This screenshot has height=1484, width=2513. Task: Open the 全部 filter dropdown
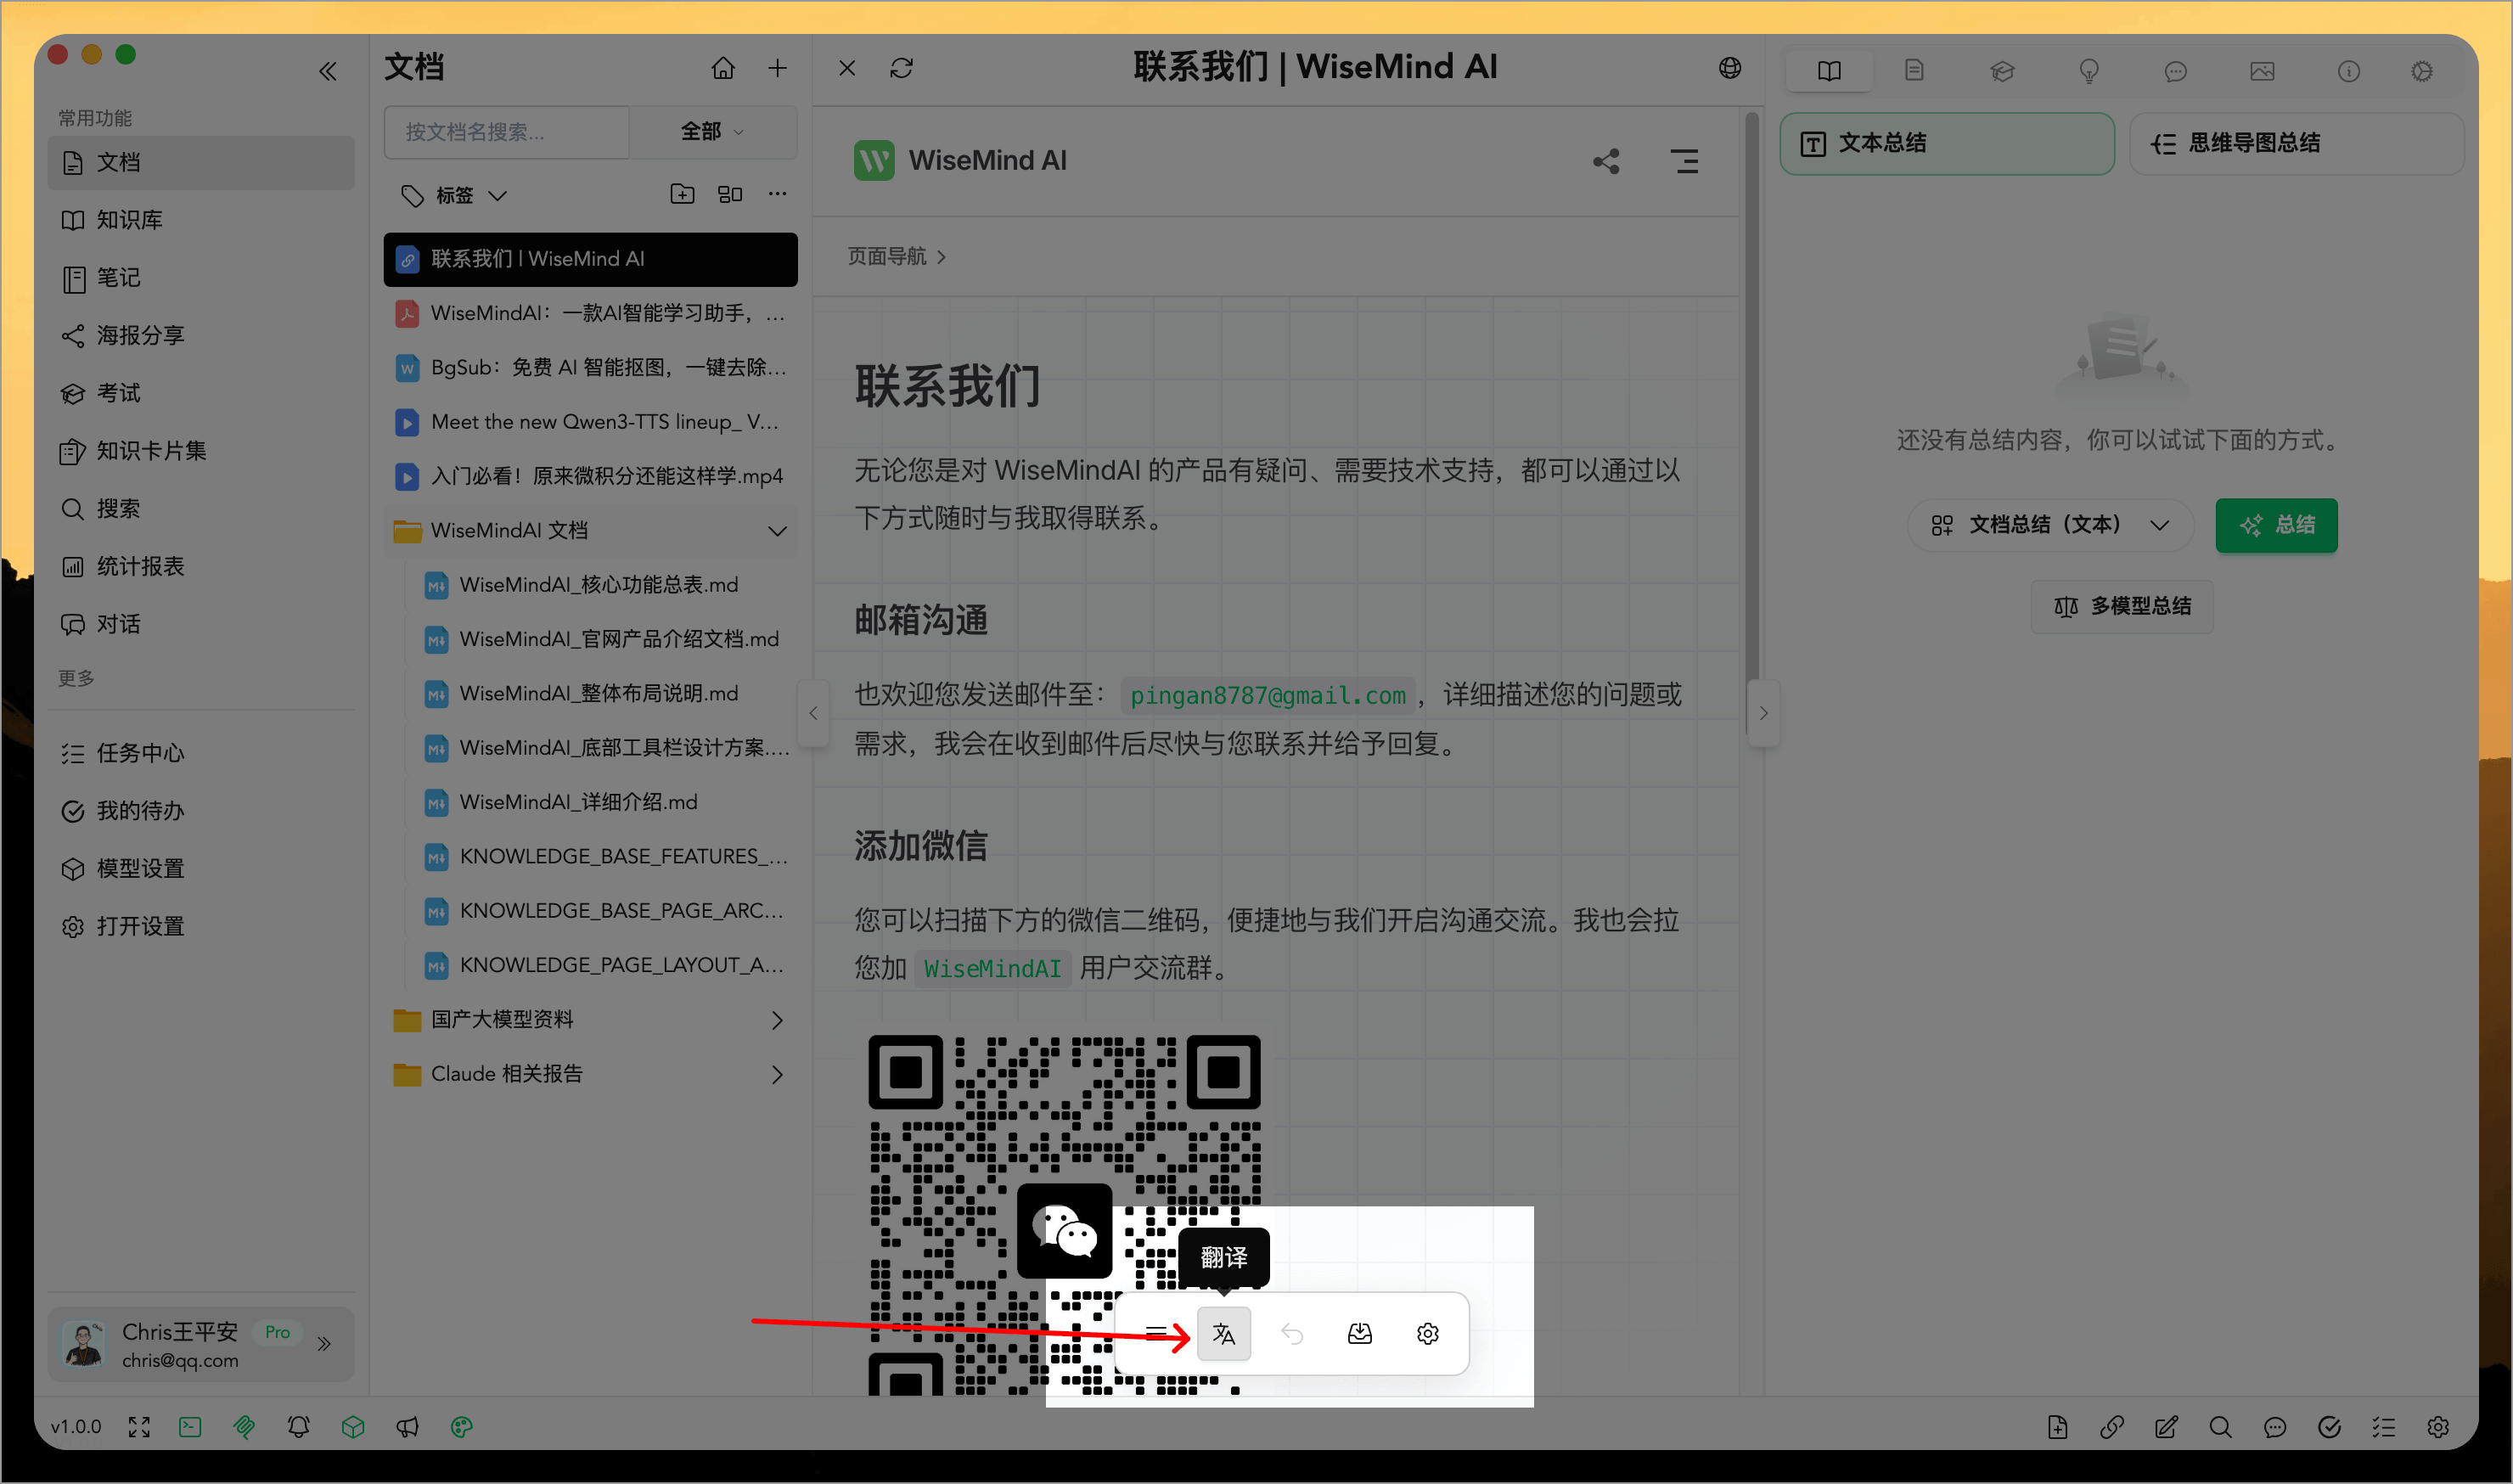(712, 131)
